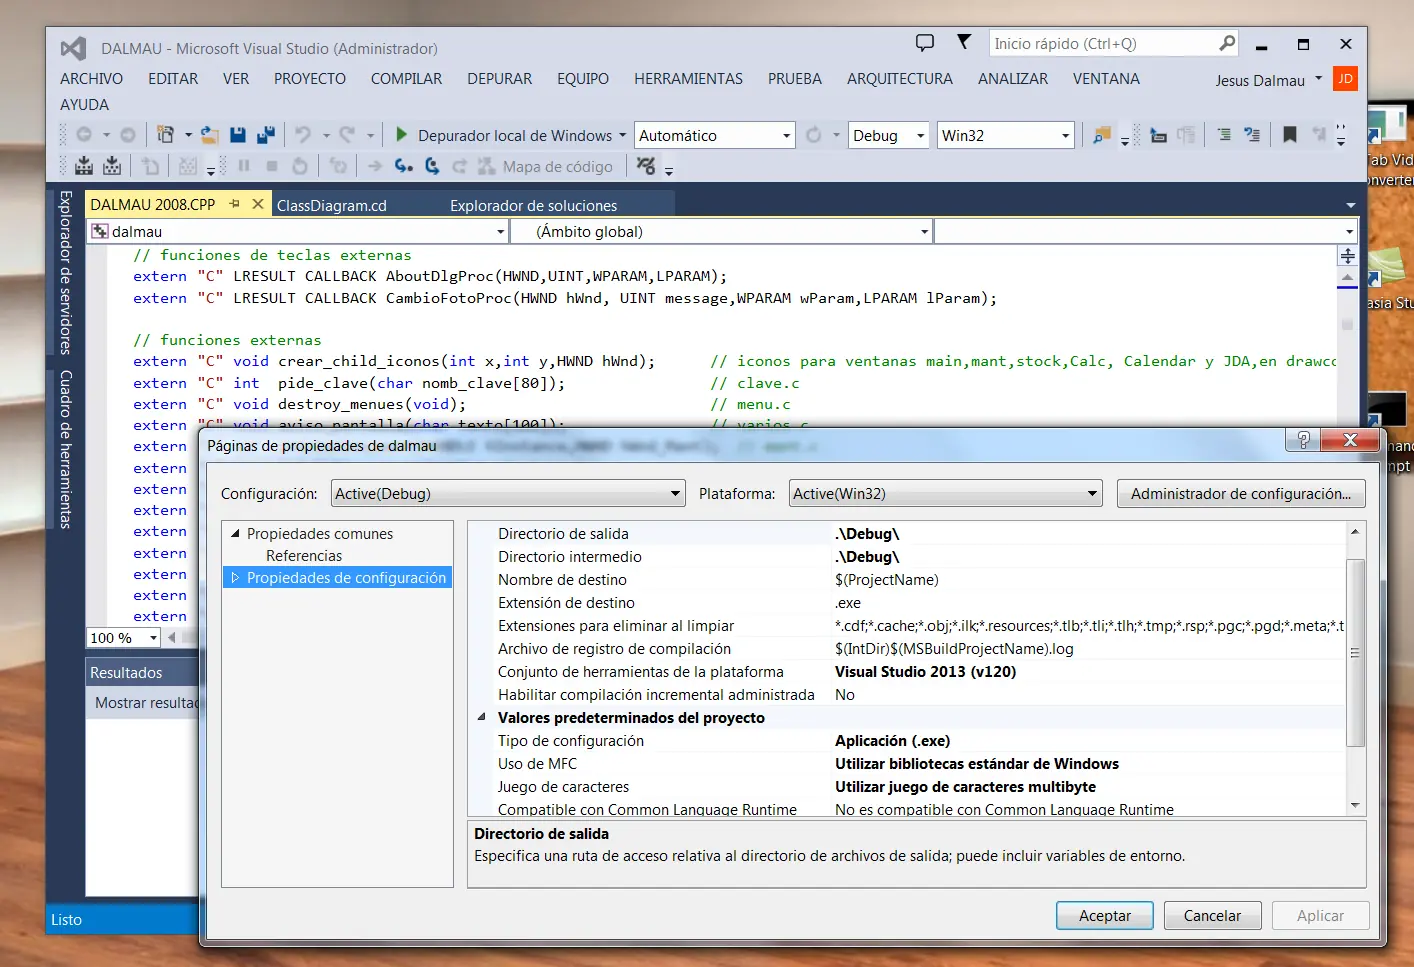The image size is (1414, 967).
Task: Collapse Valores predeterminados del proyecto section
Action: pyautogui.click(x=481, y=717)
